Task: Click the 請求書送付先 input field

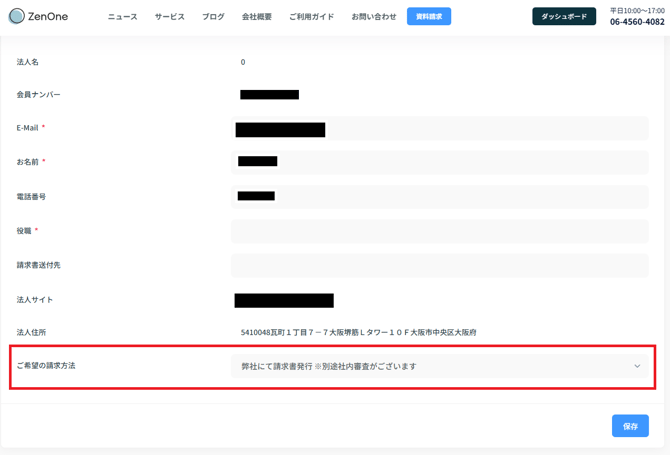Action: 440,265
